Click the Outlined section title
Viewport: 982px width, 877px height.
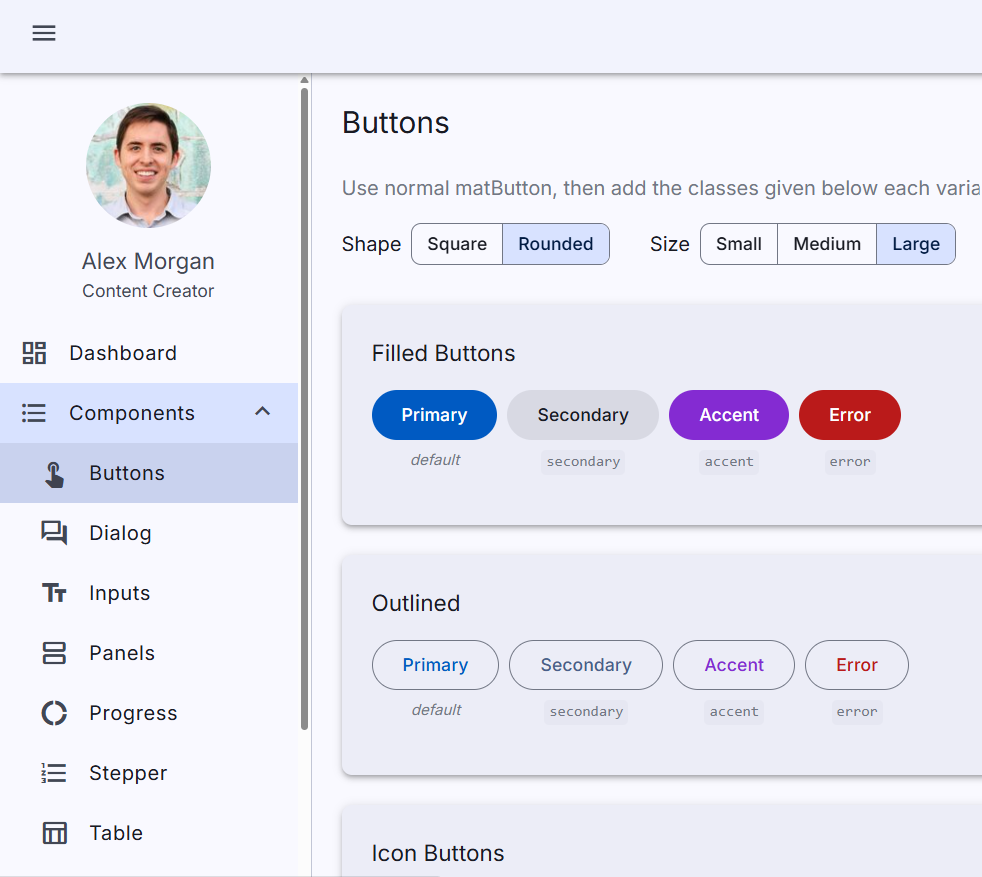(416, 603)
